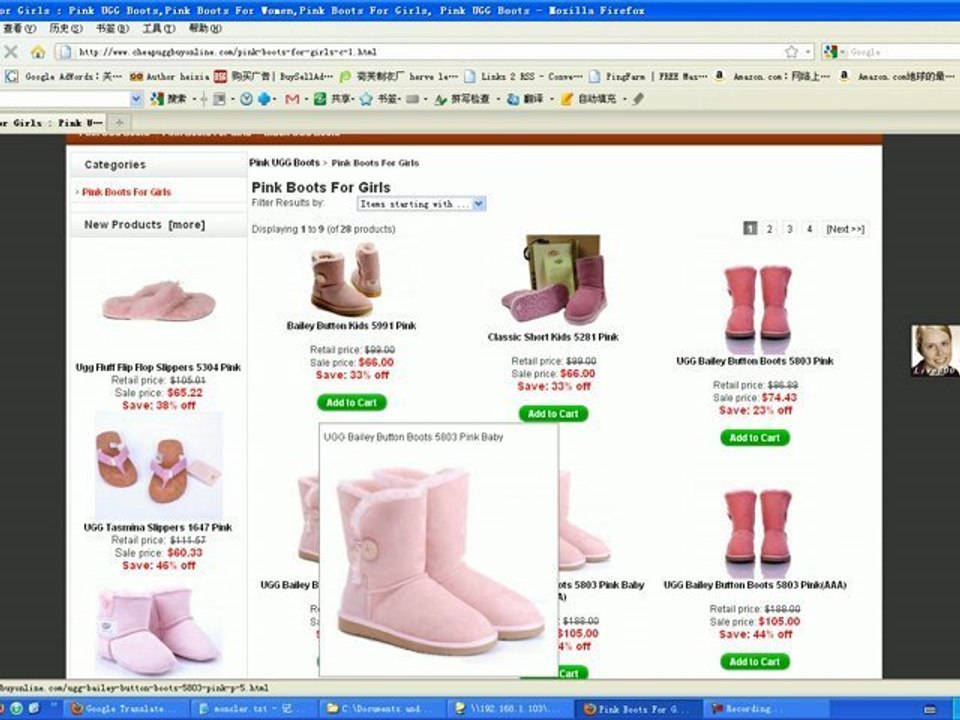This screenshot has width=960, height=720.
Task: Open the 查看 (View) menu
Action: coord(19,28)
